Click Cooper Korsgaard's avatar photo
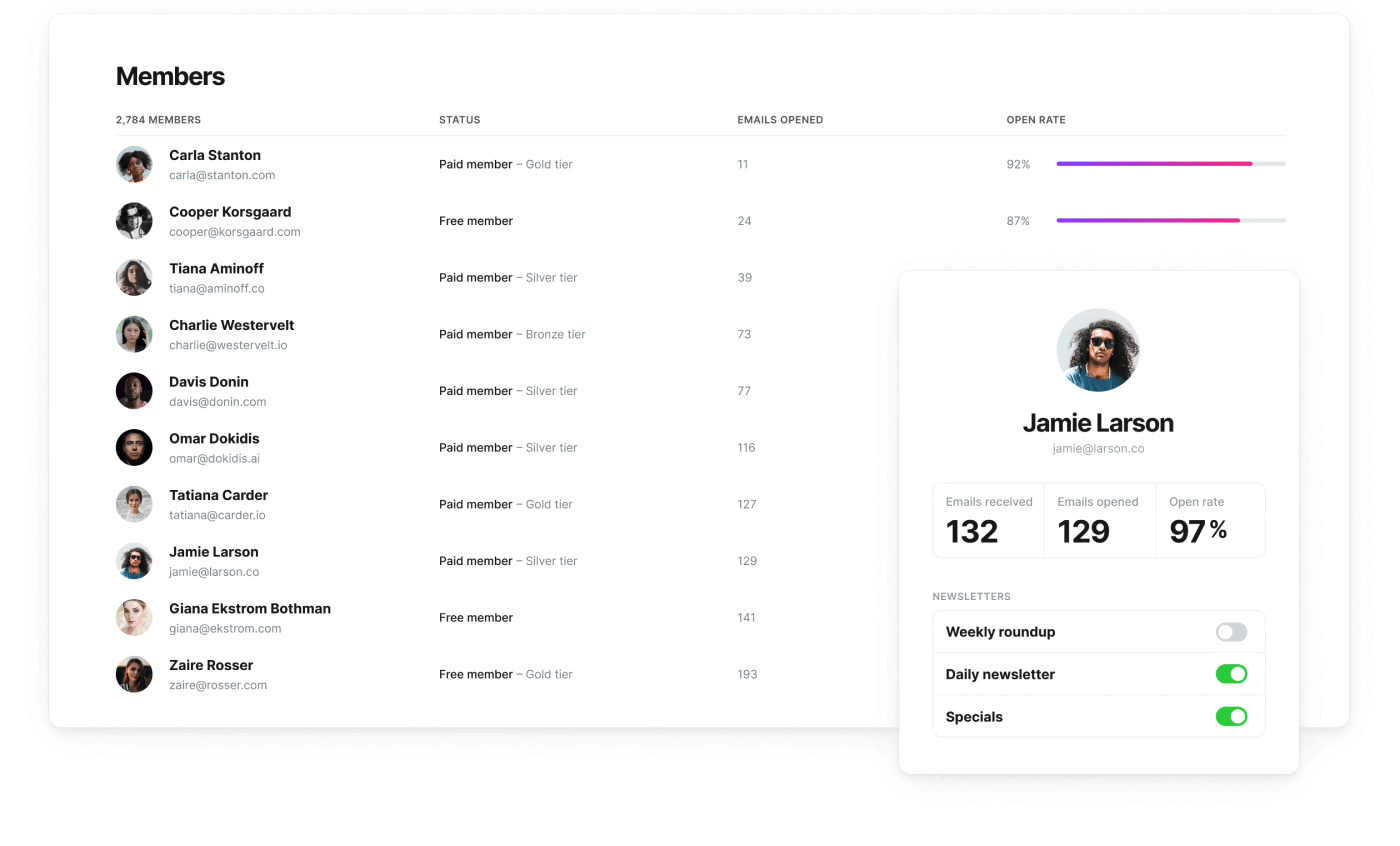The height and width of the screenshot is (846, 1400). pyautogui.click(x=134, y=221)
